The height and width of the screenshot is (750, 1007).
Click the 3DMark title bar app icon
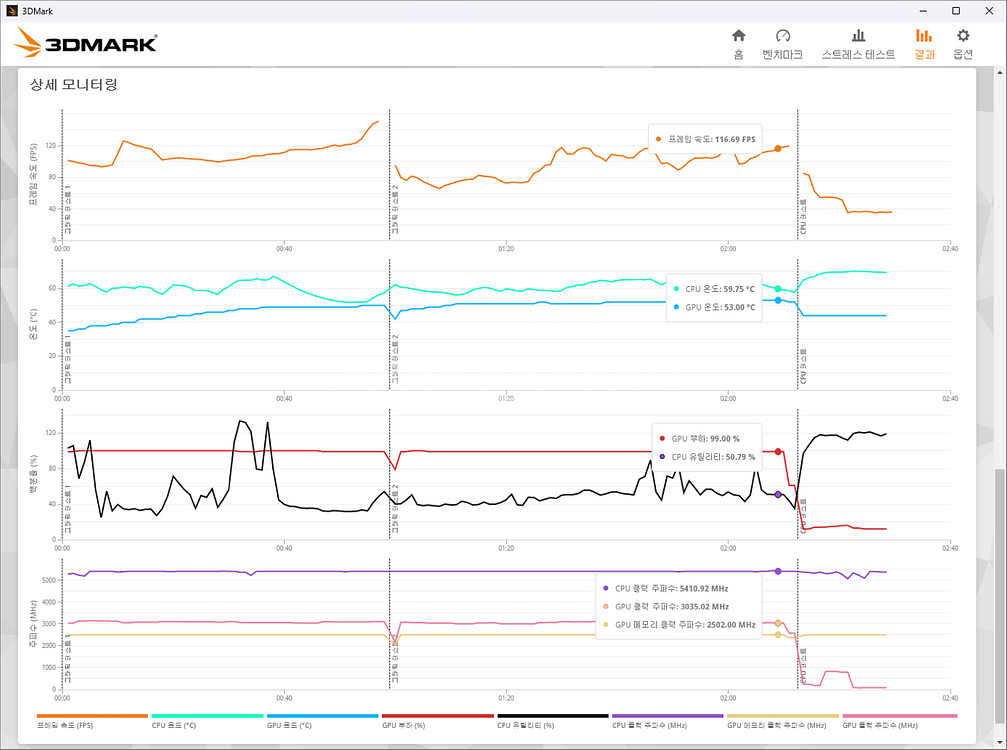pyautogui.click(x=11, y=10)
